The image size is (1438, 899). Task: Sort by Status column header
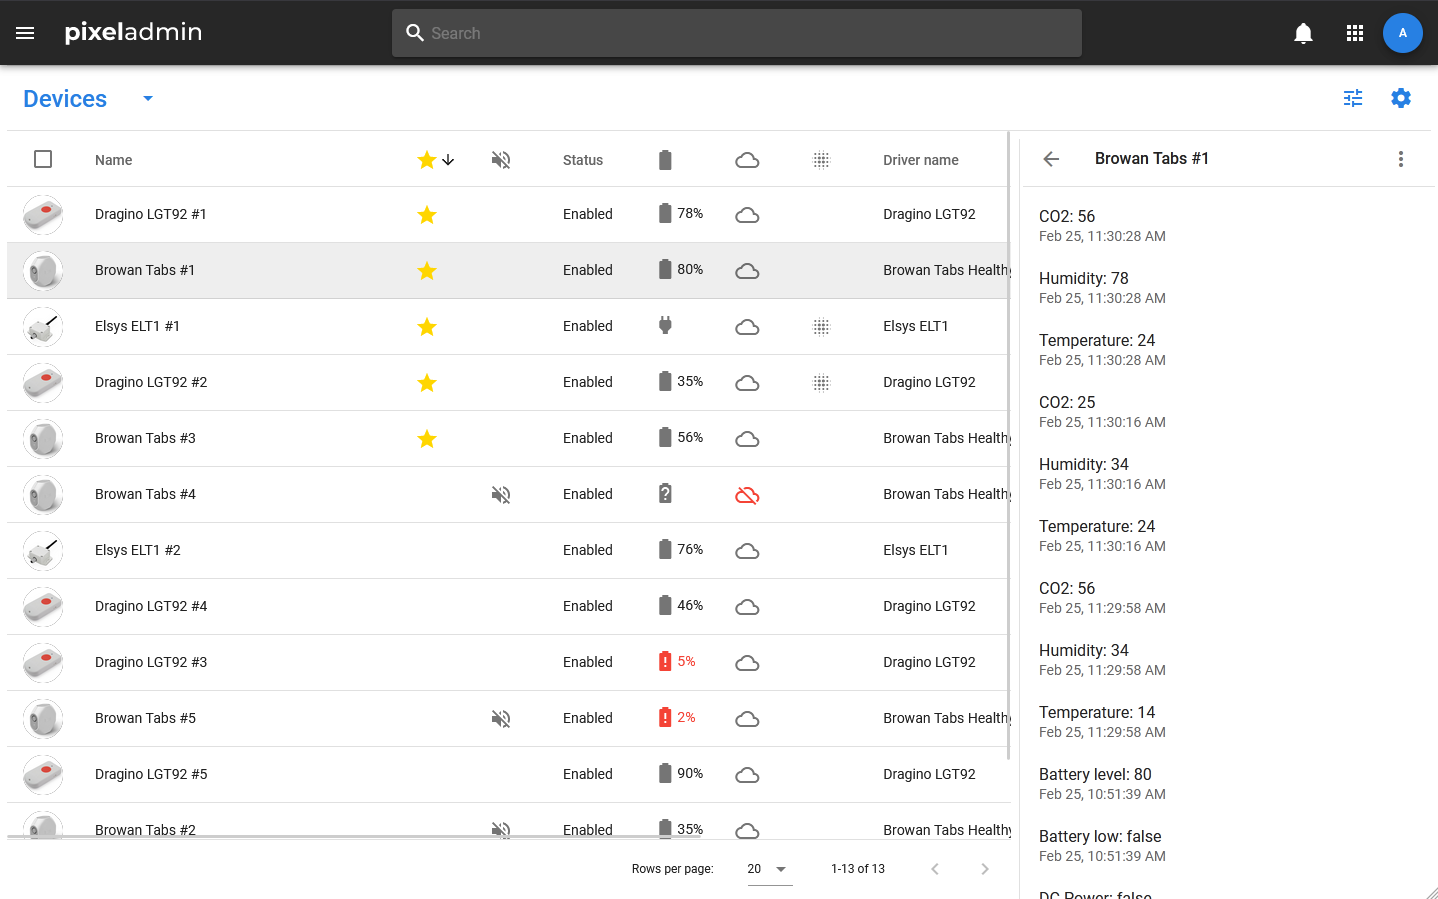point(582,160)
